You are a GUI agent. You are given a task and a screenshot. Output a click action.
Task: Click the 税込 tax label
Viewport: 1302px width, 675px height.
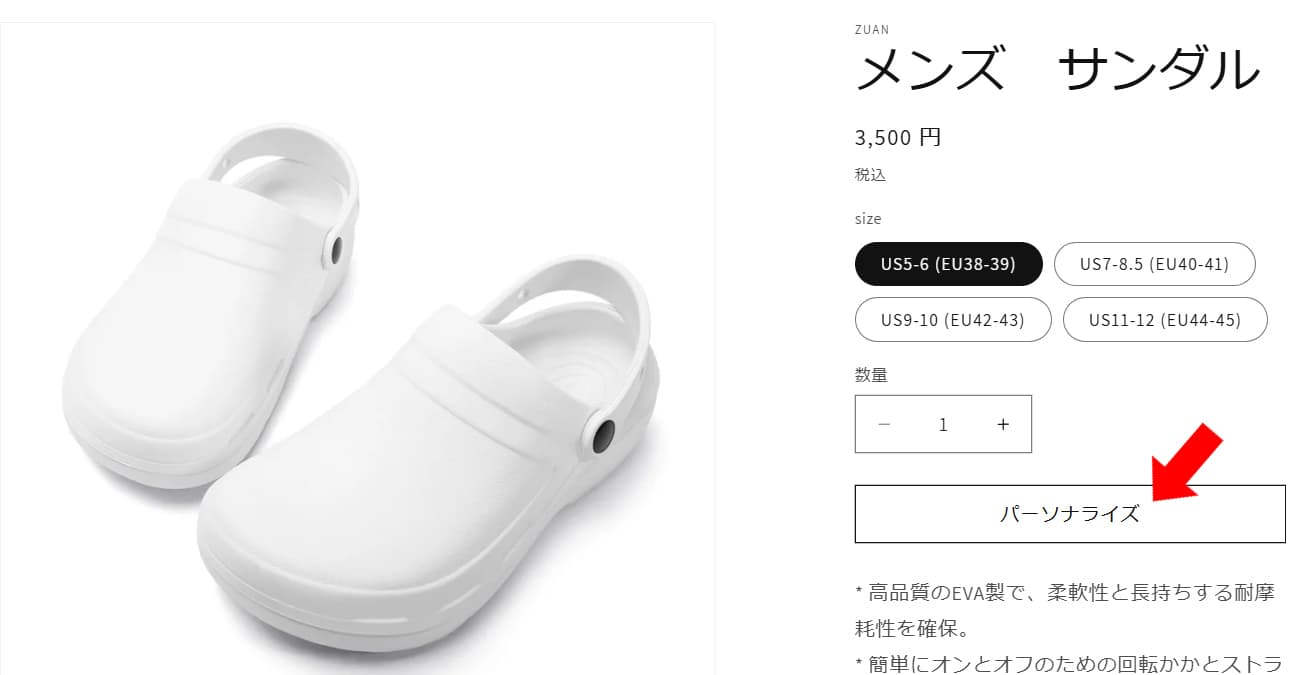[870, 175]
